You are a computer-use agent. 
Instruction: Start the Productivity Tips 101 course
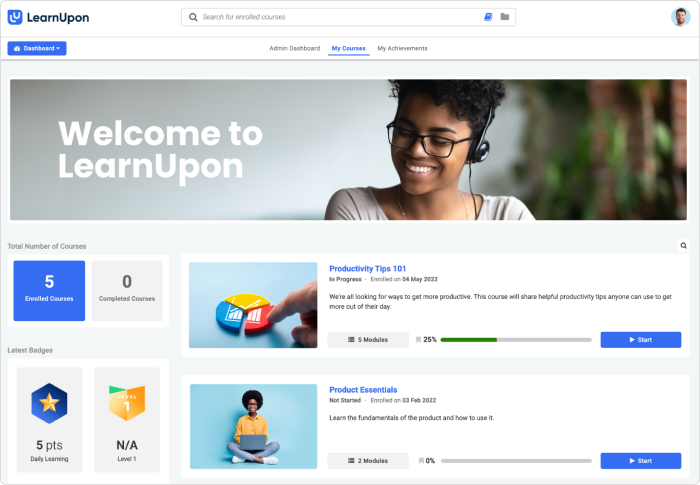coord(640,340)
